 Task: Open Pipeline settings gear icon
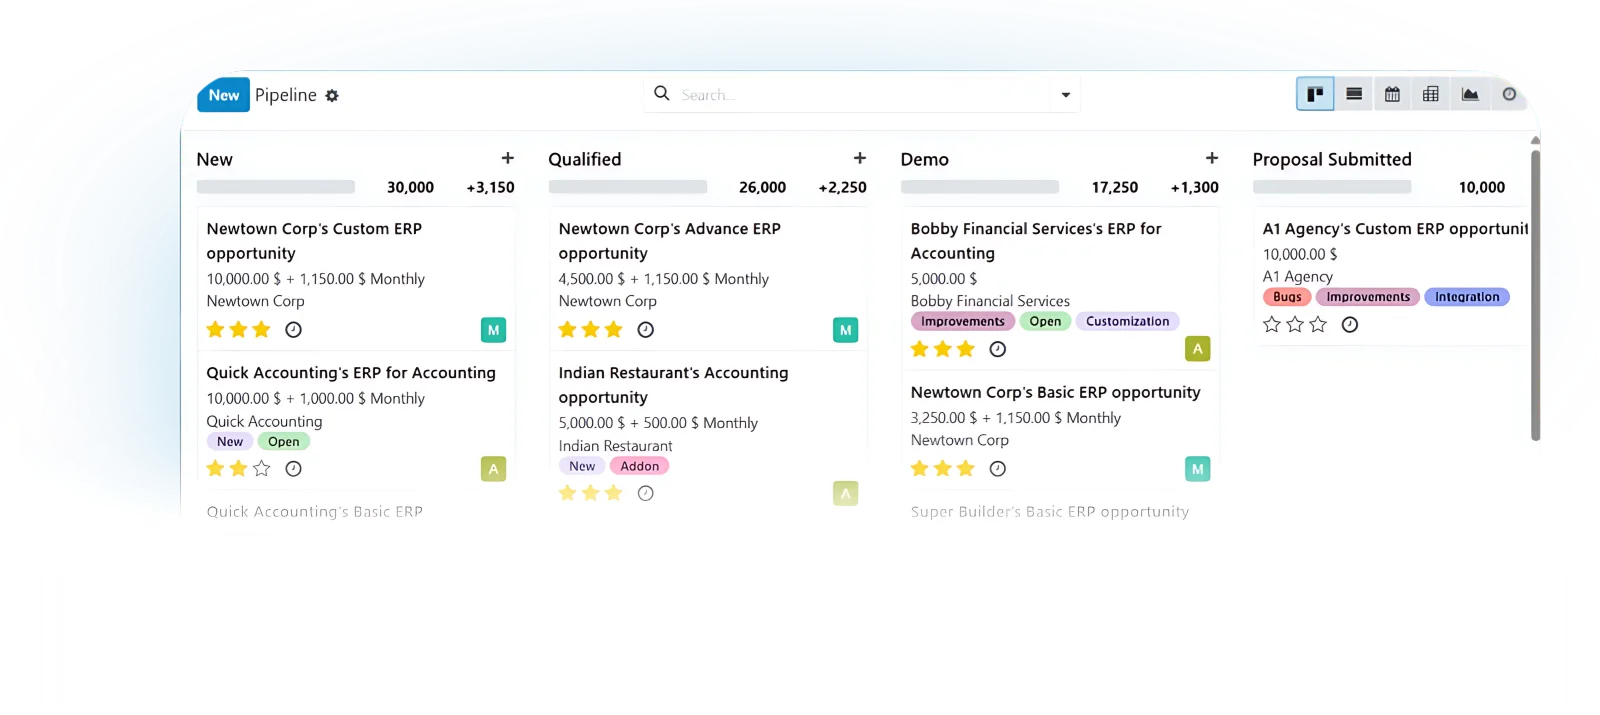(332, 96)
